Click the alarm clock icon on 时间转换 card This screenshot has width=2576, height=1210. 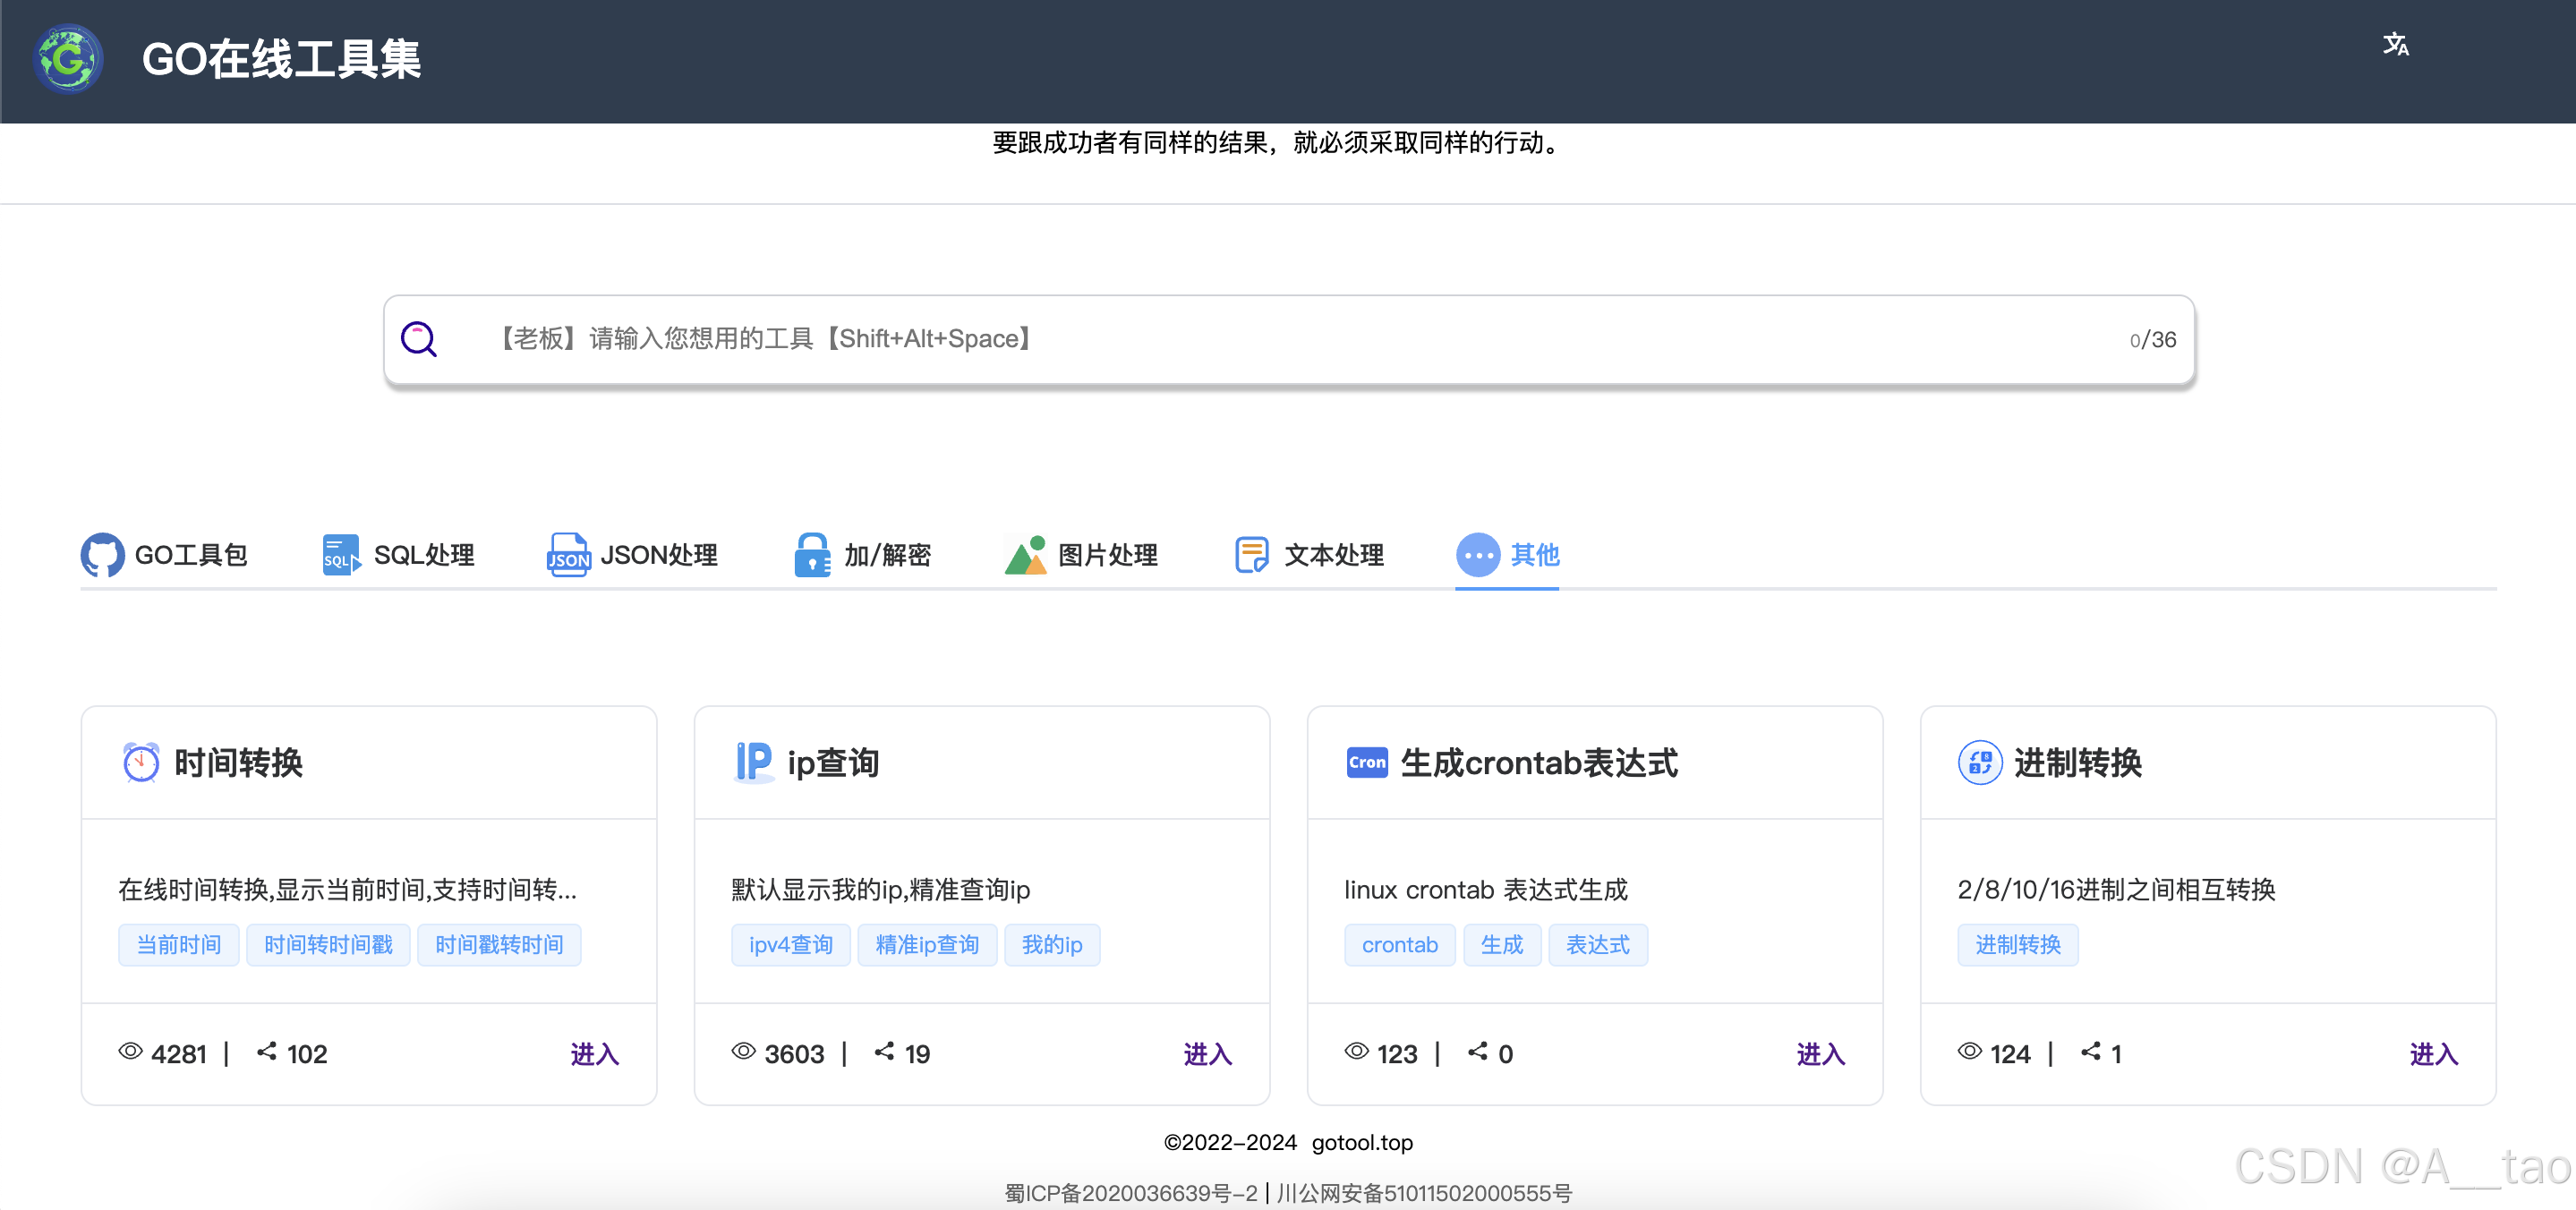point(141,763)
